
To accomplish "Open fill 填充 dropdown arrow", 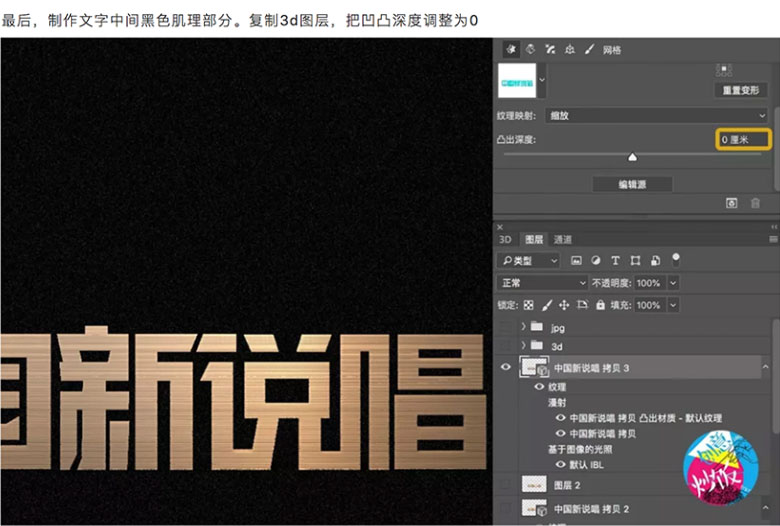I will (673, 305).
